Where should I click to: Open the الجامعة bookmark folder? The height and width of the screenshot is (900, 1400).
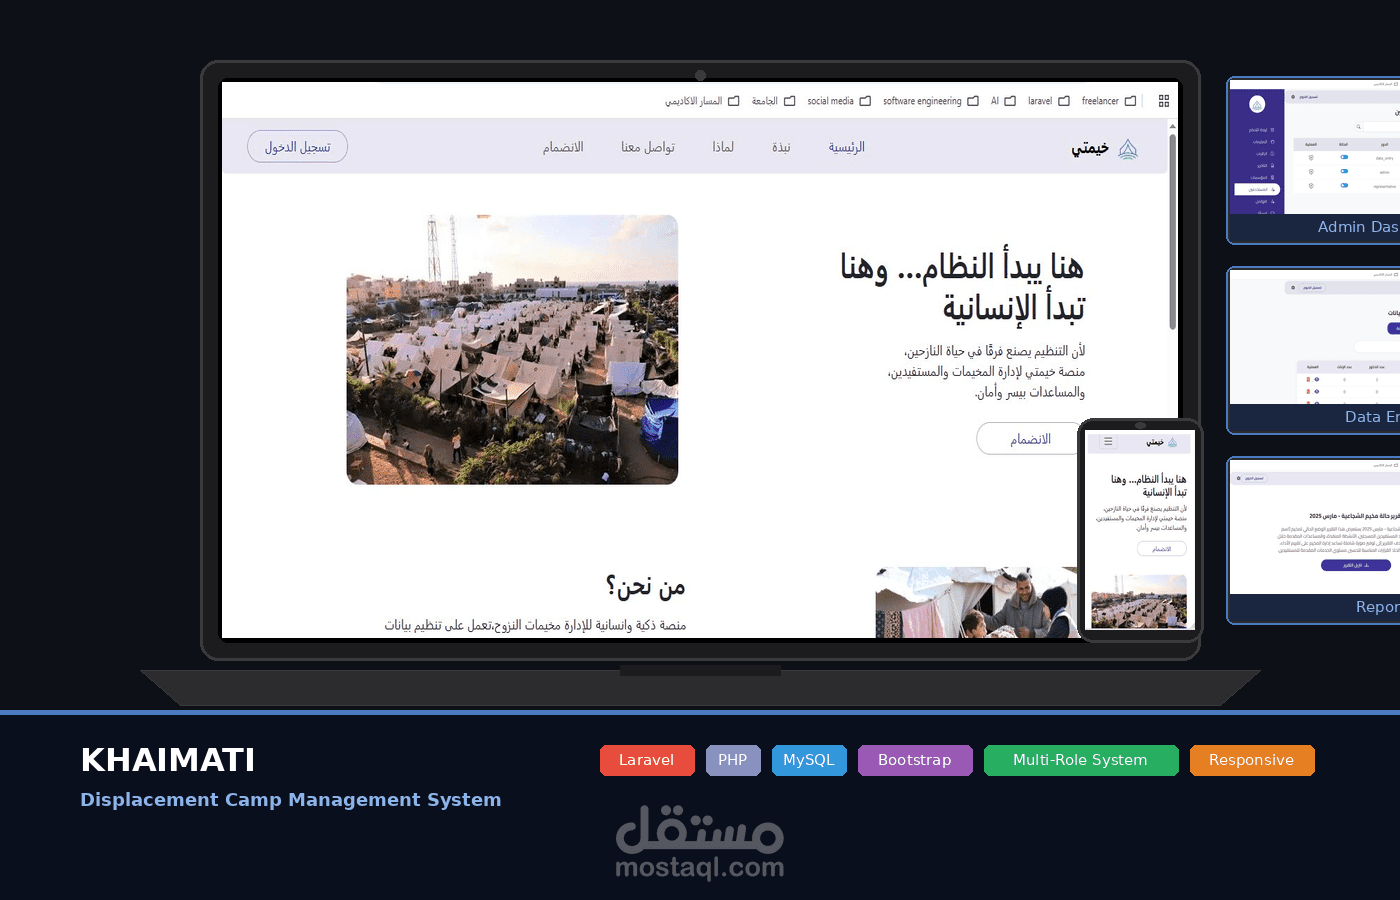(x=773, y=101)
